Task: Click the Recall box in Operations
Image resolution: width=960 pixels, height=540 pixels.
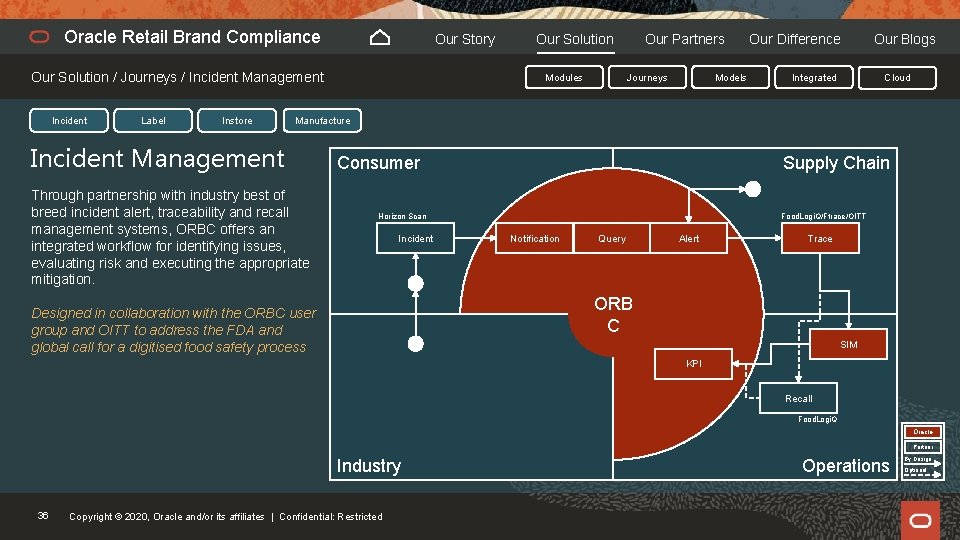Action: click(798, 399)
